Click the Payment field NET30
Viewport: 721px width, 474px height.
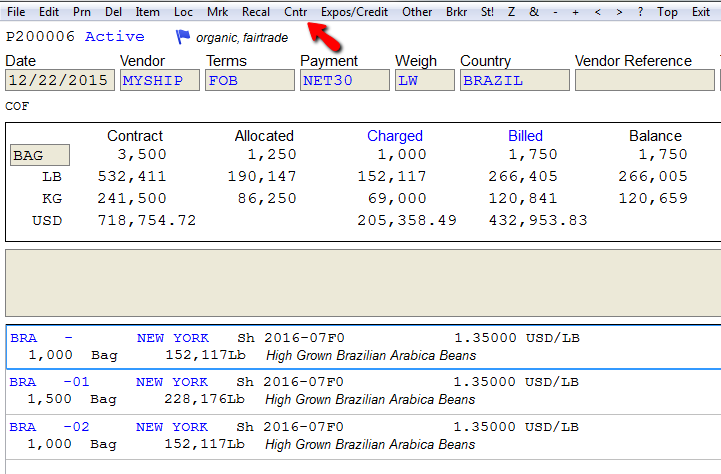pyautogui.click(x=345, y=80)
